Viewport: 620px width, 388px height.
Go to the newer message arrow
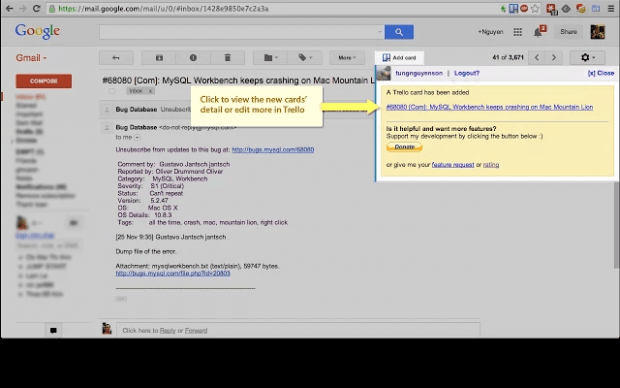(537, 58)
